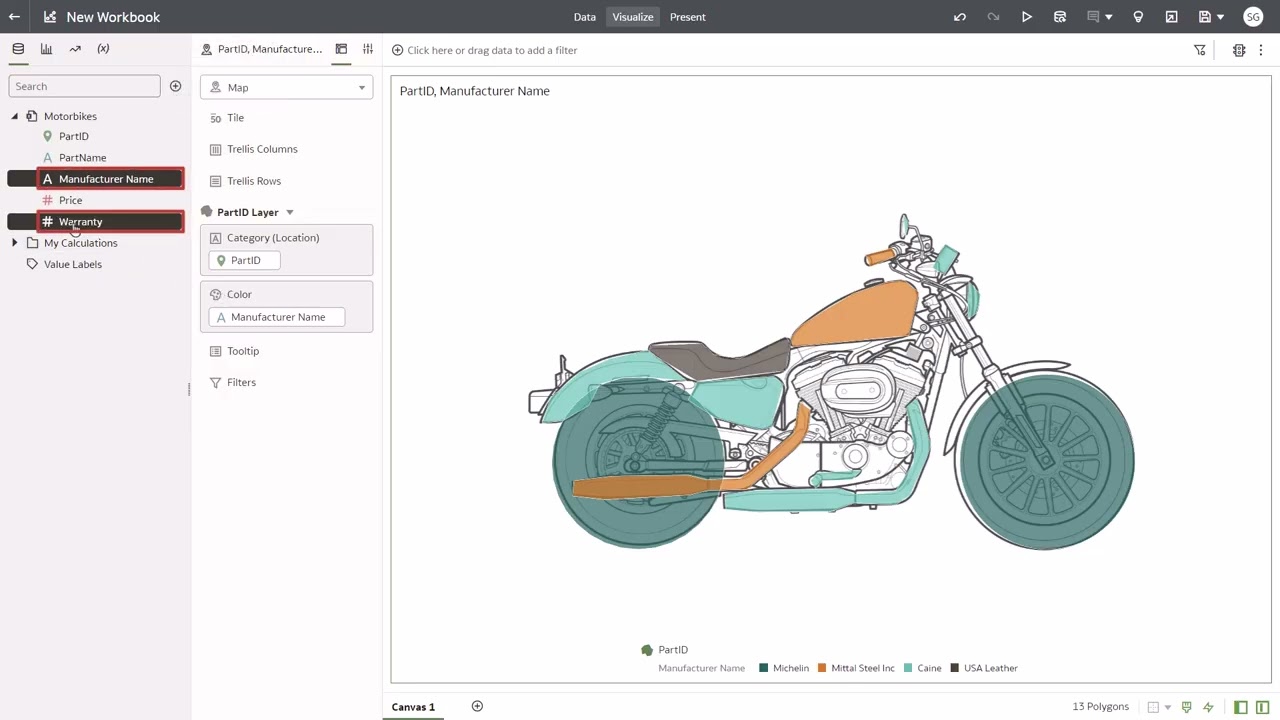The image size is (1280, 720).
Task: Click the Michelin legend color swatch
Action: (764, 668)
